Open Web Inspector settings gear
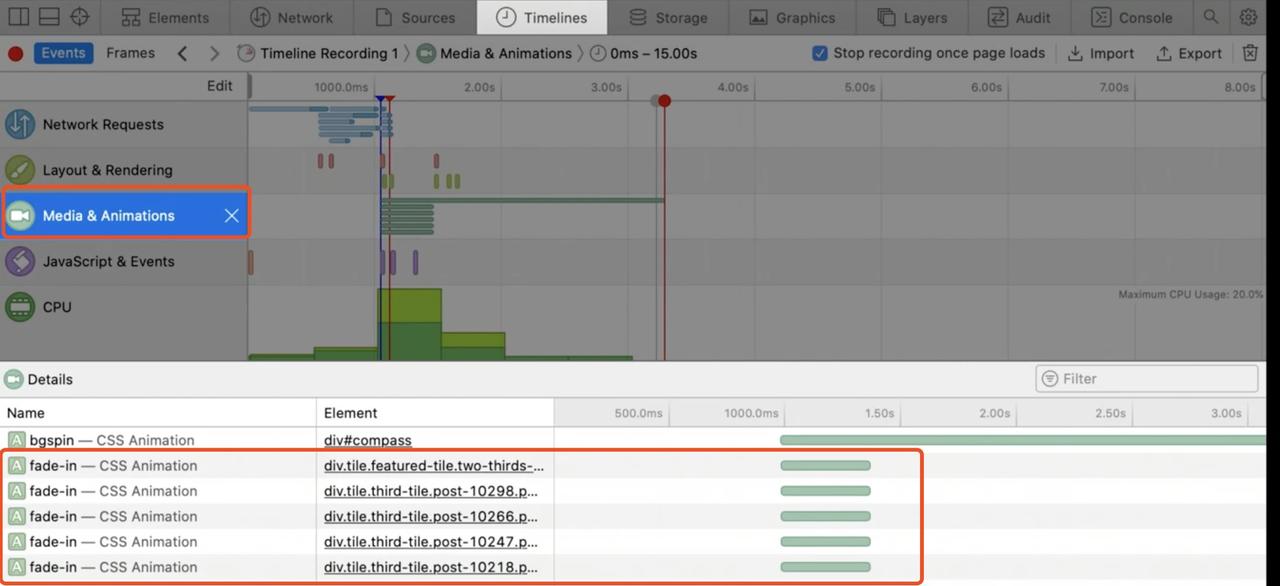This screenshot has width=1280, height=586. tap(1248, 17)
